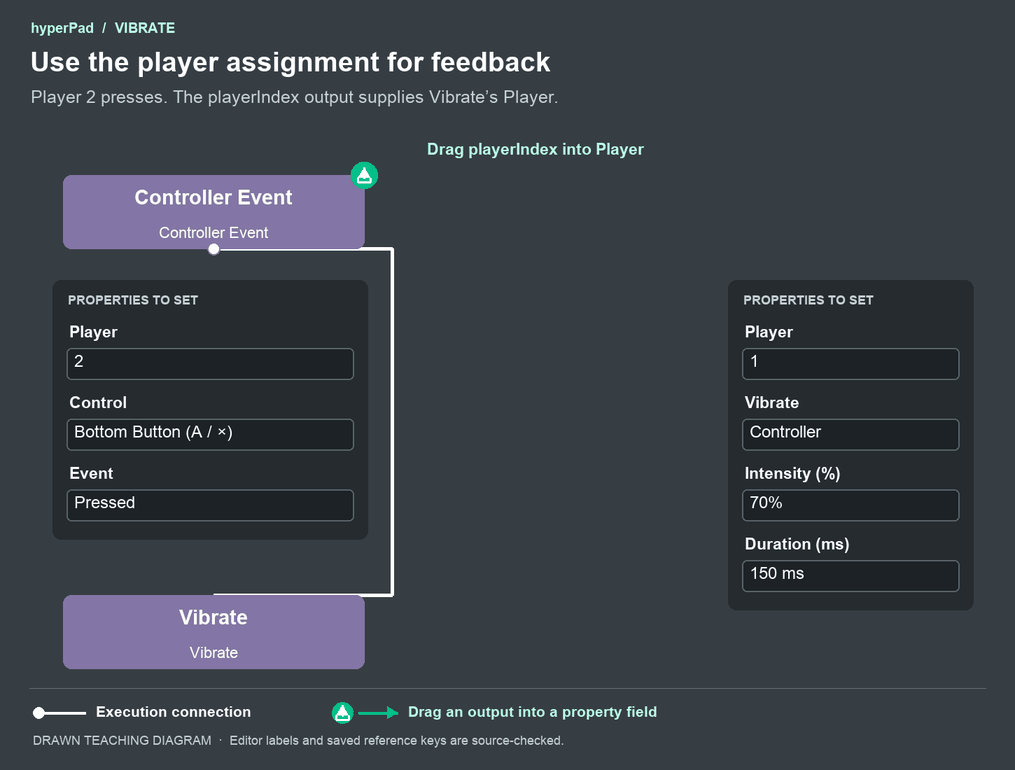Open the Control field Bottom Button (A / ×)
The height and width of the screenshot is (770, 1015).
coord(210,434)
